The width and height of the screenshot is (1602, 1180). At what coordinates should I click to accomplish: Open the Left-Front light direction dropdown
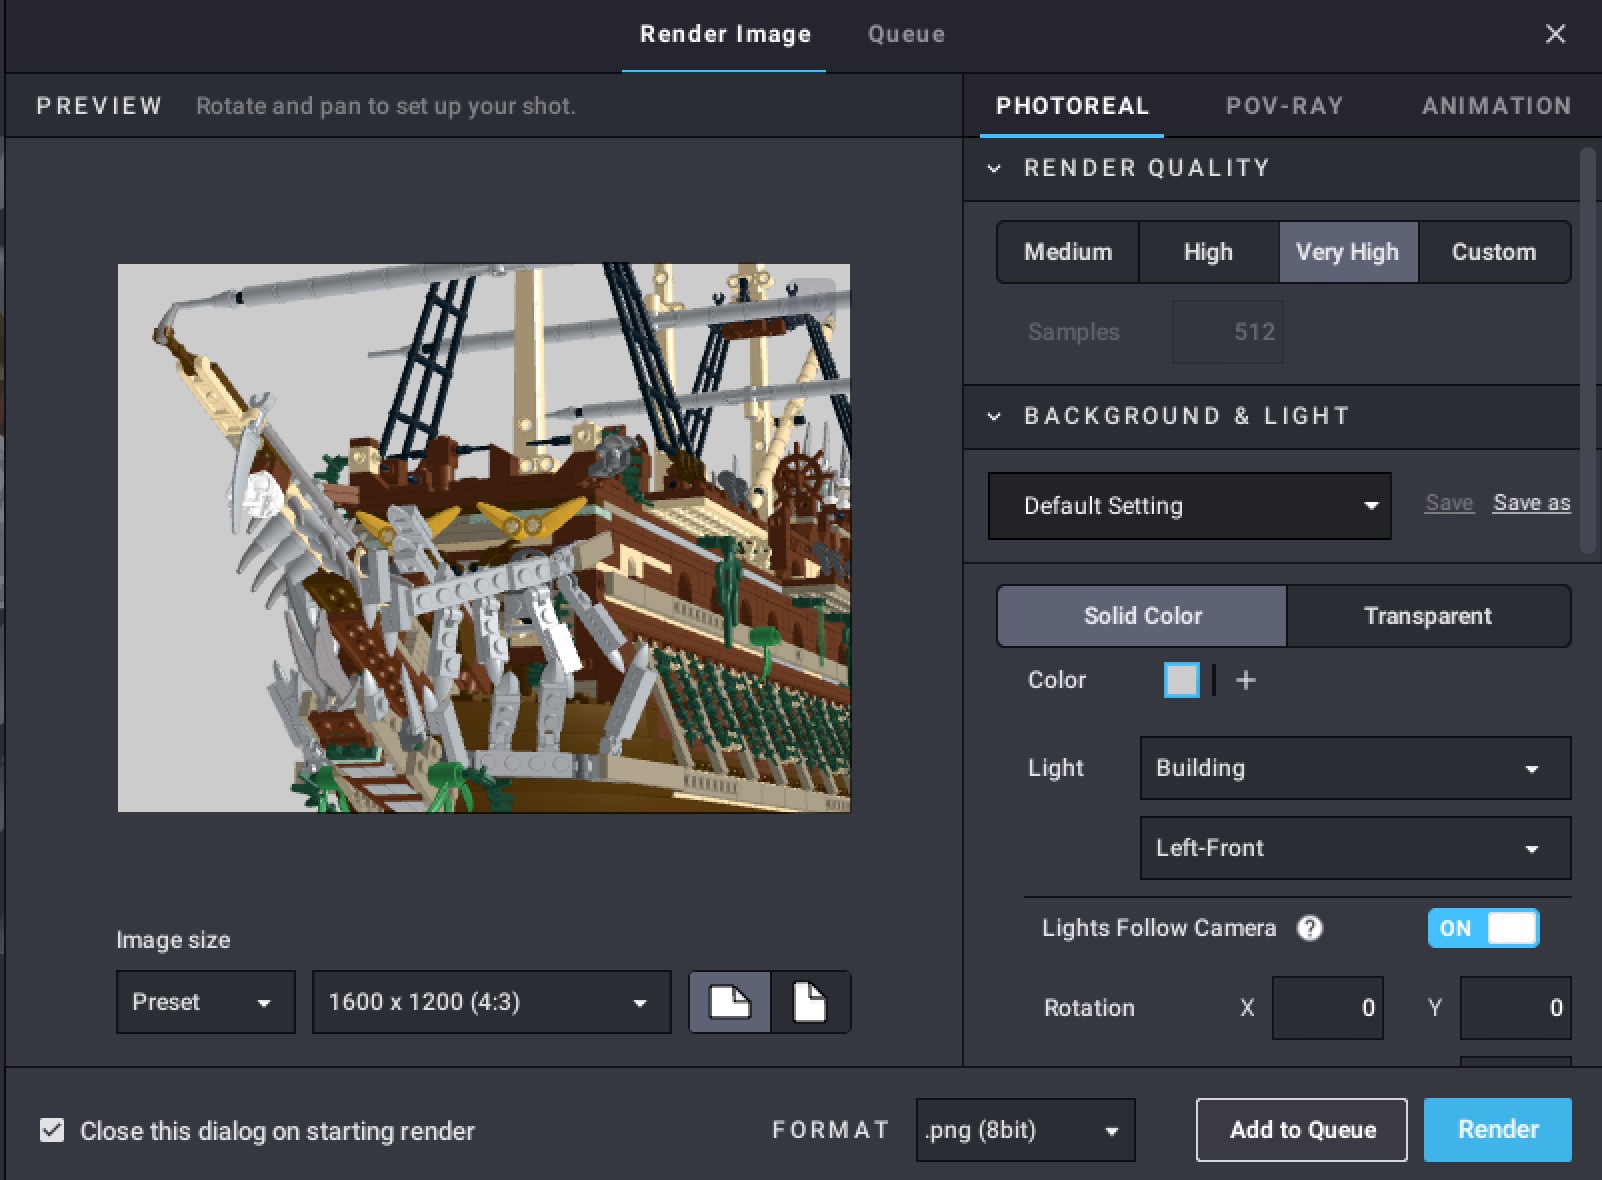[1355, 848]
